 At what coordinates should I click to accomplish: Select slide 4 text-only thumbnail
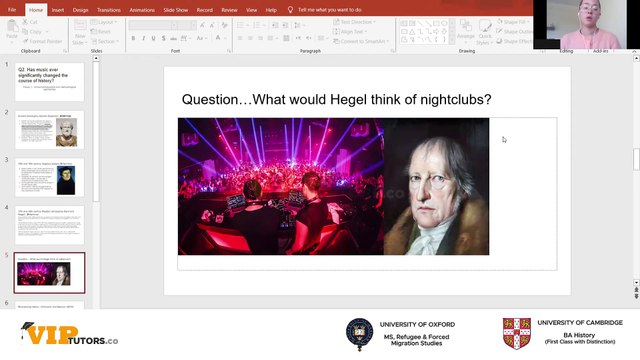coord(49,225)
